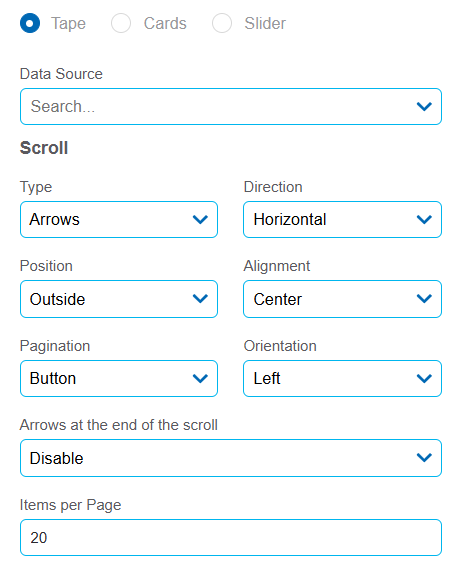Open the Position dropdown showing Outside

pos(119,299)
